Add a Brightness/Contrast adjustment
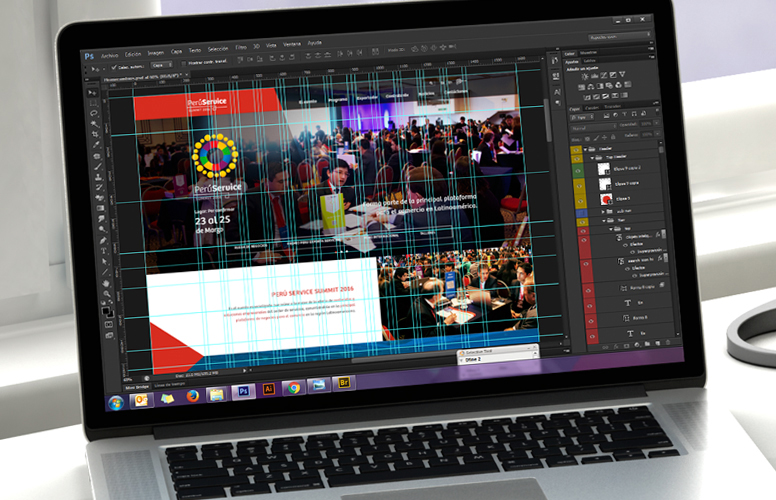The height and width of the screenshot is (500, 776). pos(585,76)
